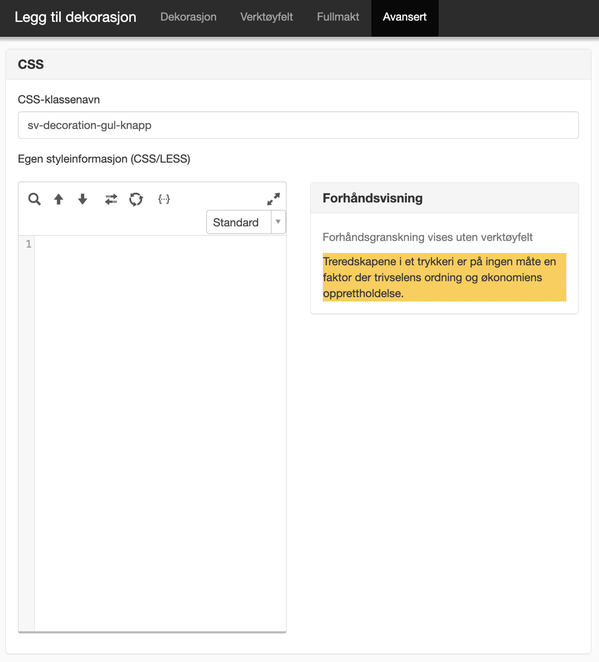Open the Standard theme dropdown
Image resolution: width=599 pixels, height=662 pixels.
pyautogui.click(x=246, y=222)
